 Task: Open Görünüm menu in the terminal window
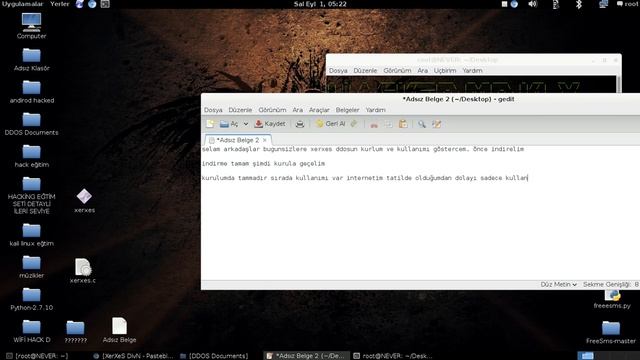click(397, 71)
